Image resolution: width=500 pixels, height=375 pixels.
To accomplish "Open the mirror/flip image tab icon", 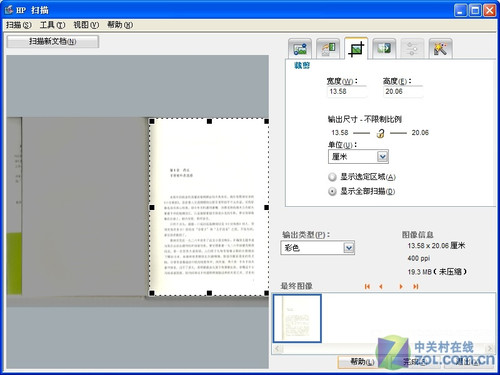I will click(x=384, y=49).
